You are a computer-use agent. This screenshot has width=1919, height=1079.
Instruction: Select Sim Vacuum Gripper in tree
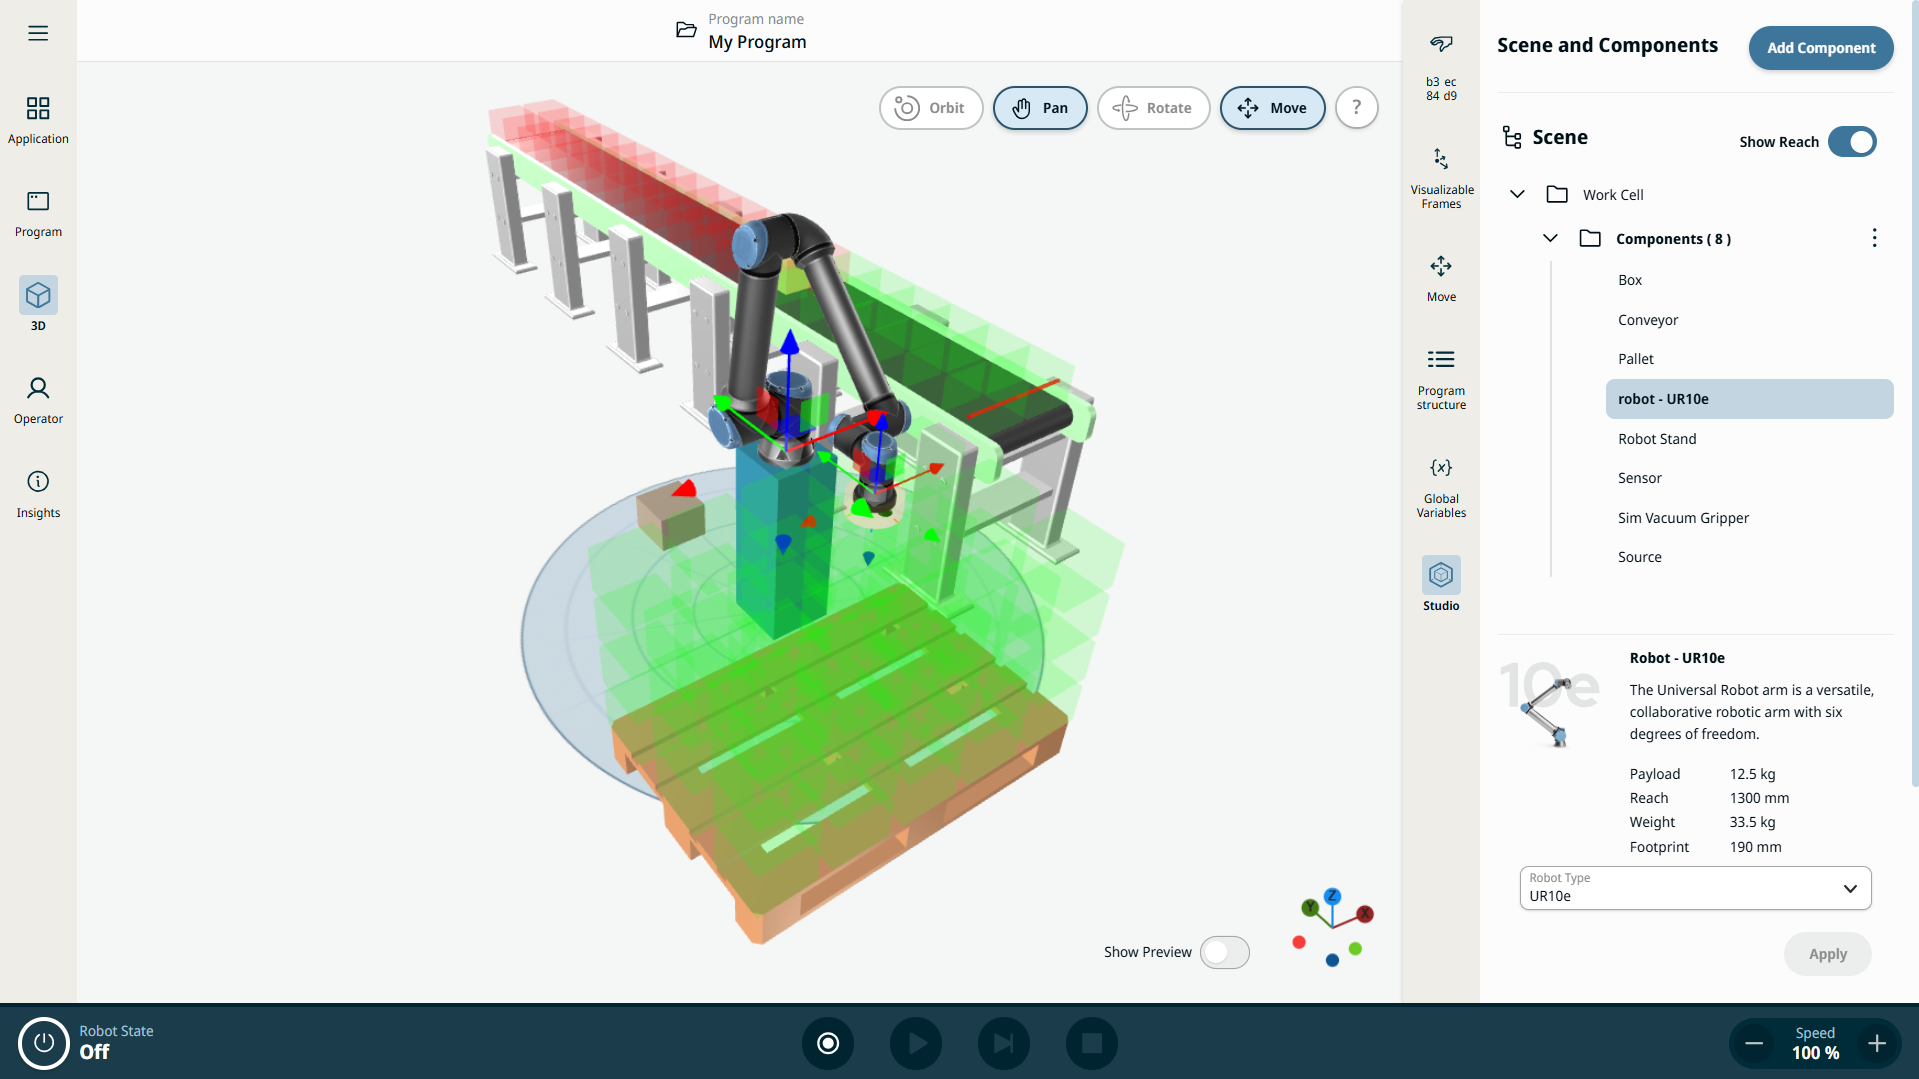point(1683,518)
